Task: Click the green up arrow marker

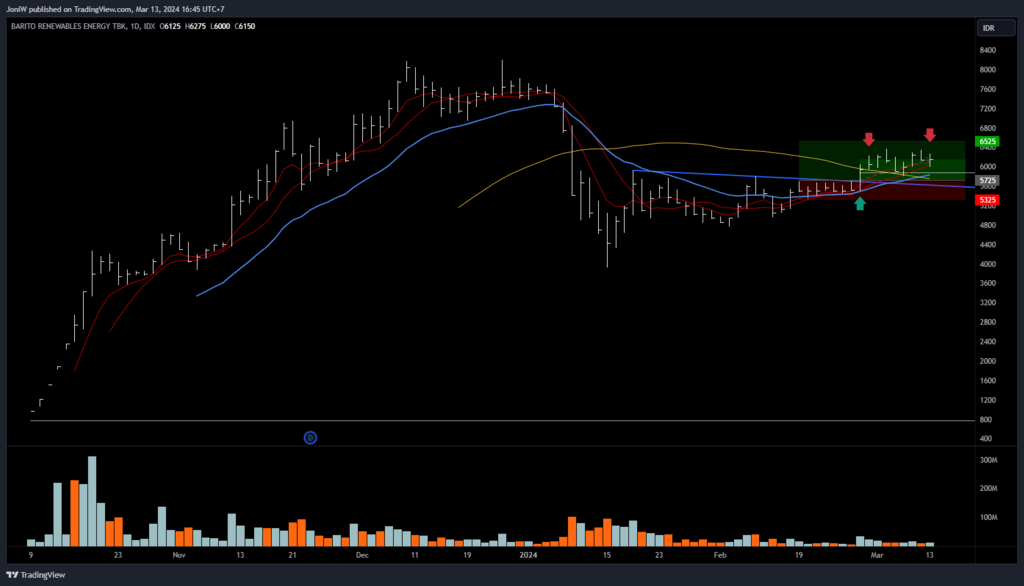Action: pos(860,204)
